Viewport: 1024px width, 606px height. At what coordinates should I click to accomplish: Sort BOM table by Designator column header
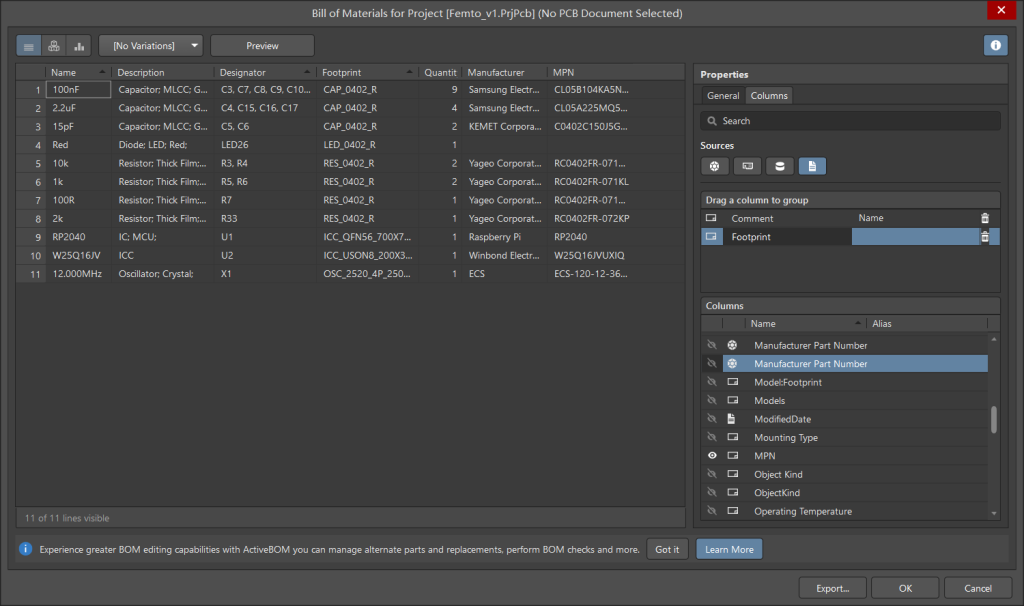(x=264, y=72)
